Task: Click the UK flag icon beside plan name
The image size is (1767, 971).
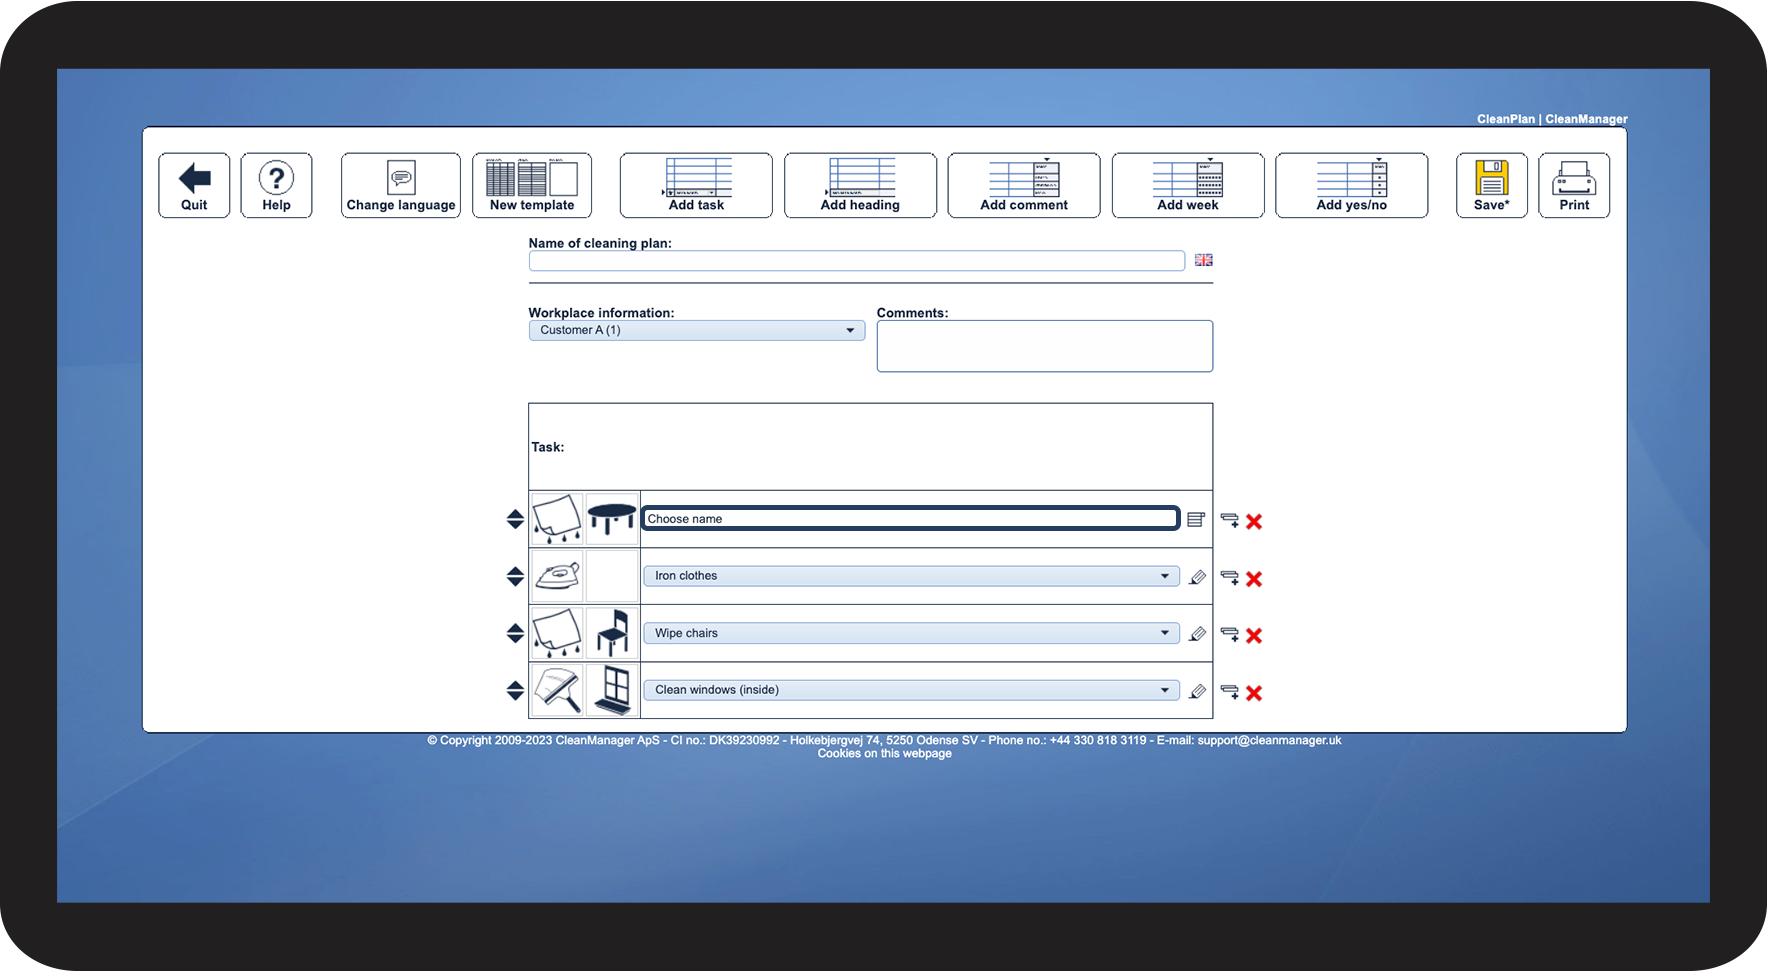Action: 1204,260
